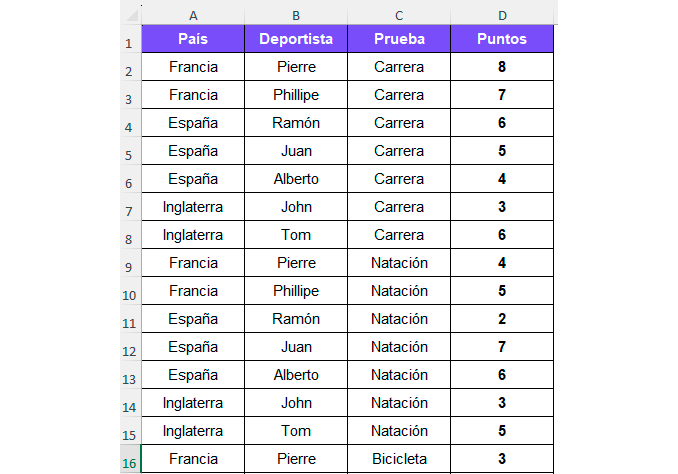
Task: Click the Phillipe cell in row 3
Action: pos(296,95)
